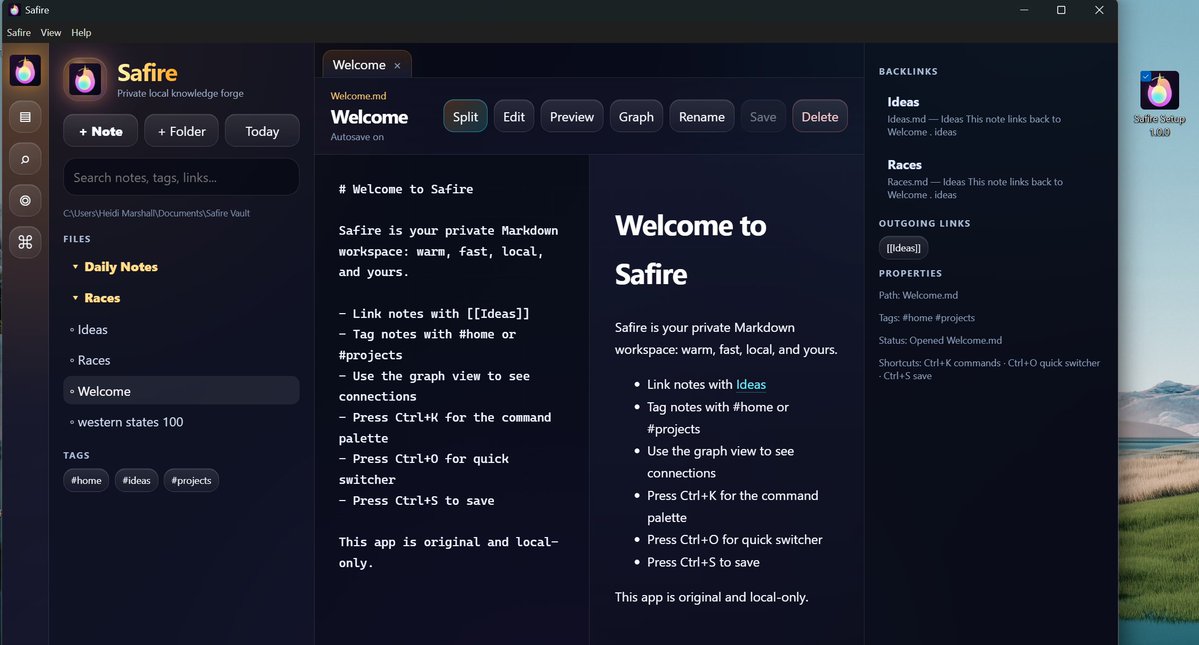Image resolution: width=1199 pixels, height=645 pixels.
Task: Open the files list sidebar icon
Action: (x=25, y=117)
